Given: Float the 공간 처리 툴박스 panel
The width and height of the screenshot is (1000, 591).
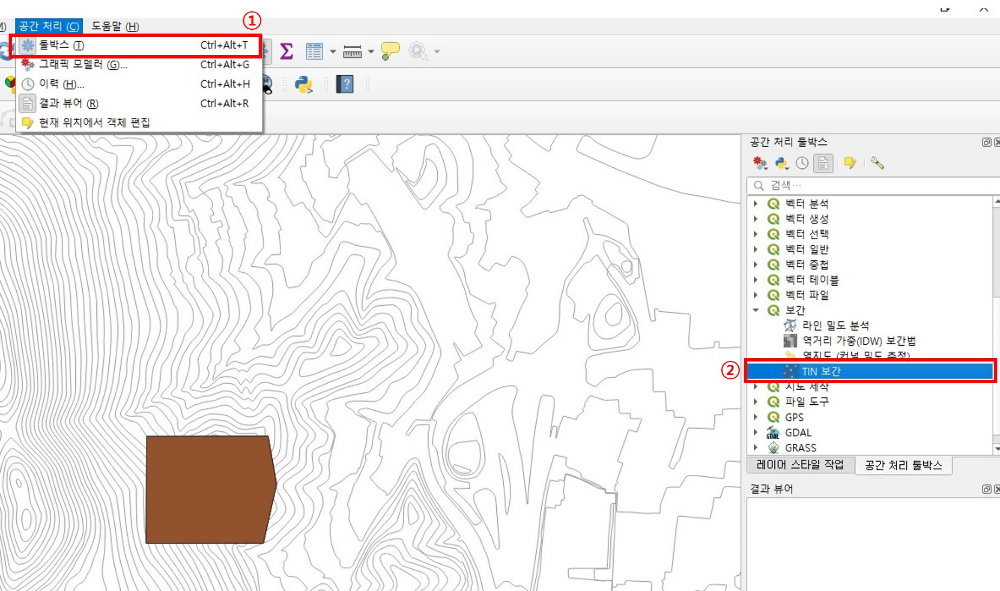Looking at the screenshot, I should pyautogui.click(x=987, y=142).
